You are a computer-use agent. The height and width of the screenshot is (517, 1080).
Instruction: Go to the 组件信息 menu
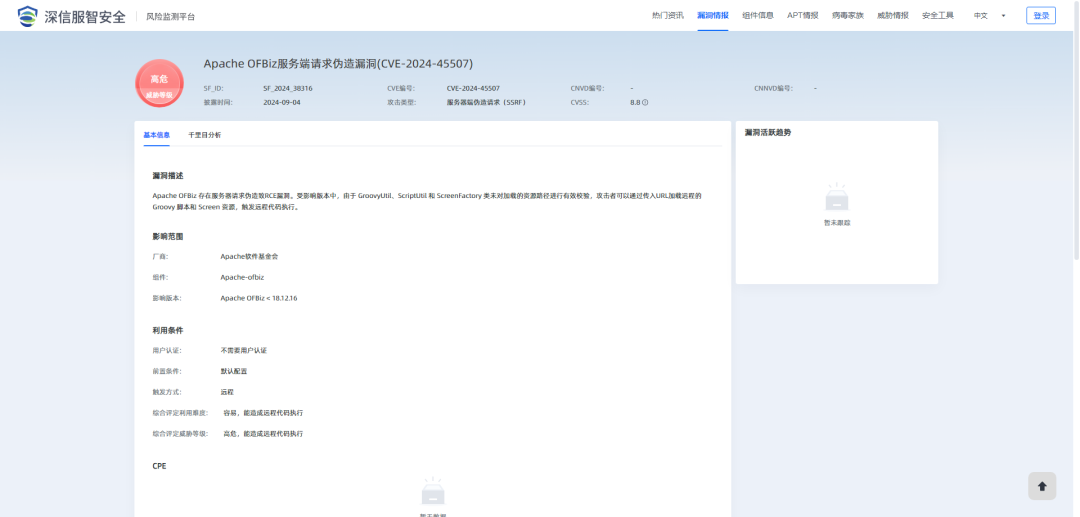[x=758, y=16]
